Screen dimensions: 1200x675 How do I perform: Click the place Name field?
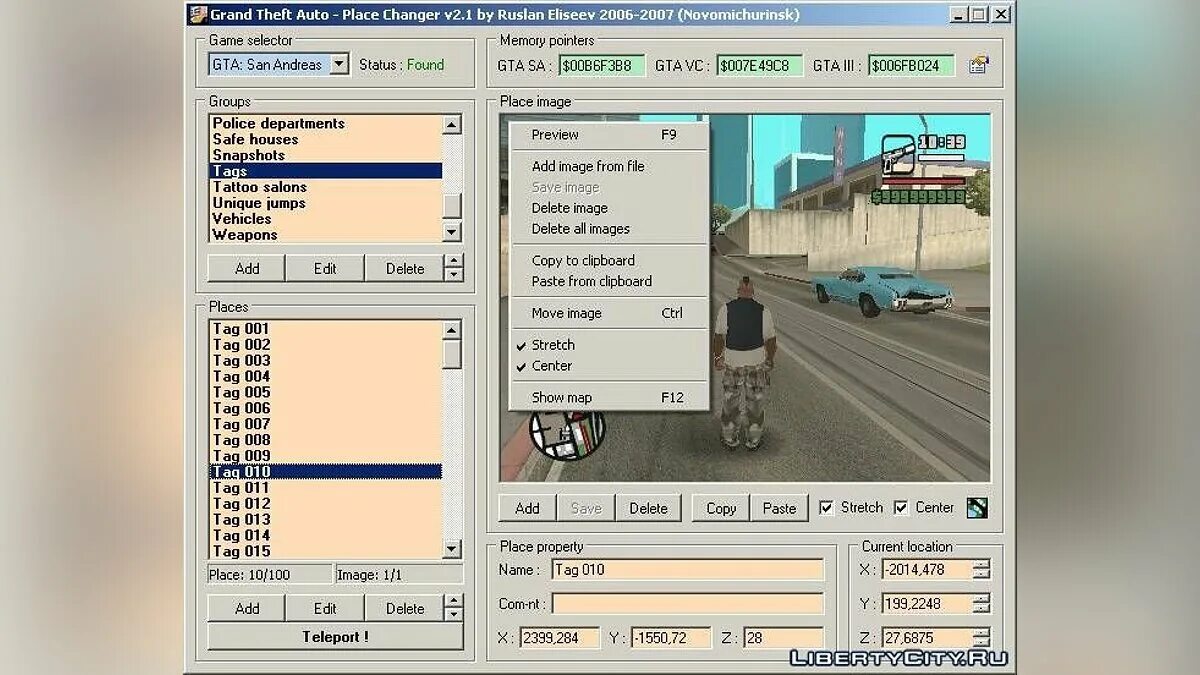pos(688,570)
